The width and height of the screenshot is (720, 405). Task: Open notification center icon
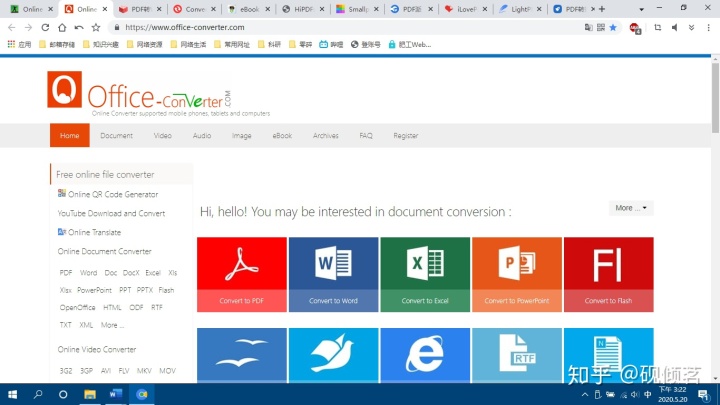pos(703,394)
